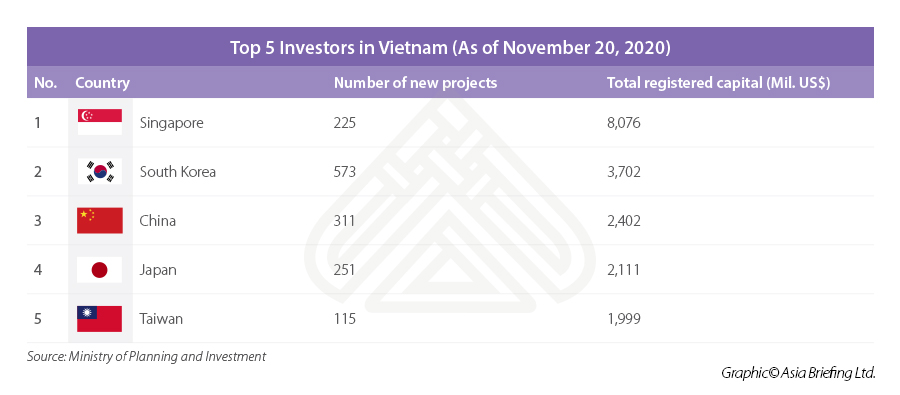Screen dimensions: 900x395
Task: Click the Singapore flag icon
Action: (x=100, y=122)
